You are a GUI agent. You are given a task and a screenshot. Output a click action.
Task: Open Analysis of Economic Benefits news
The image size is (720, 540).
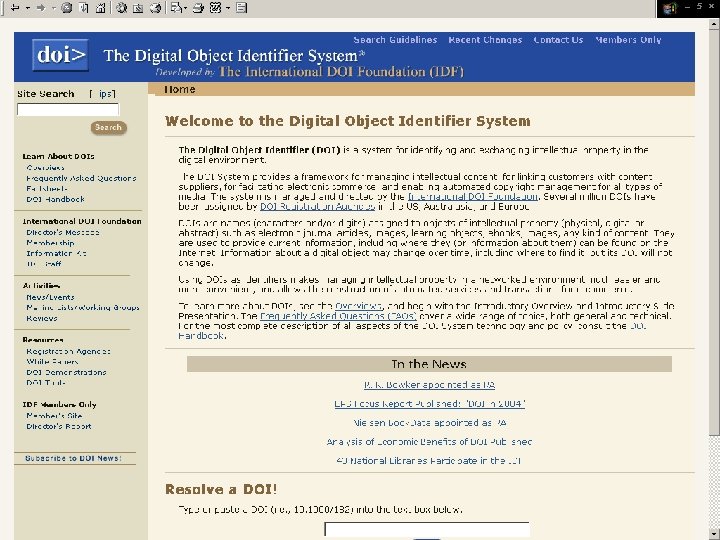pyautogui.click(x=429, y=442)
